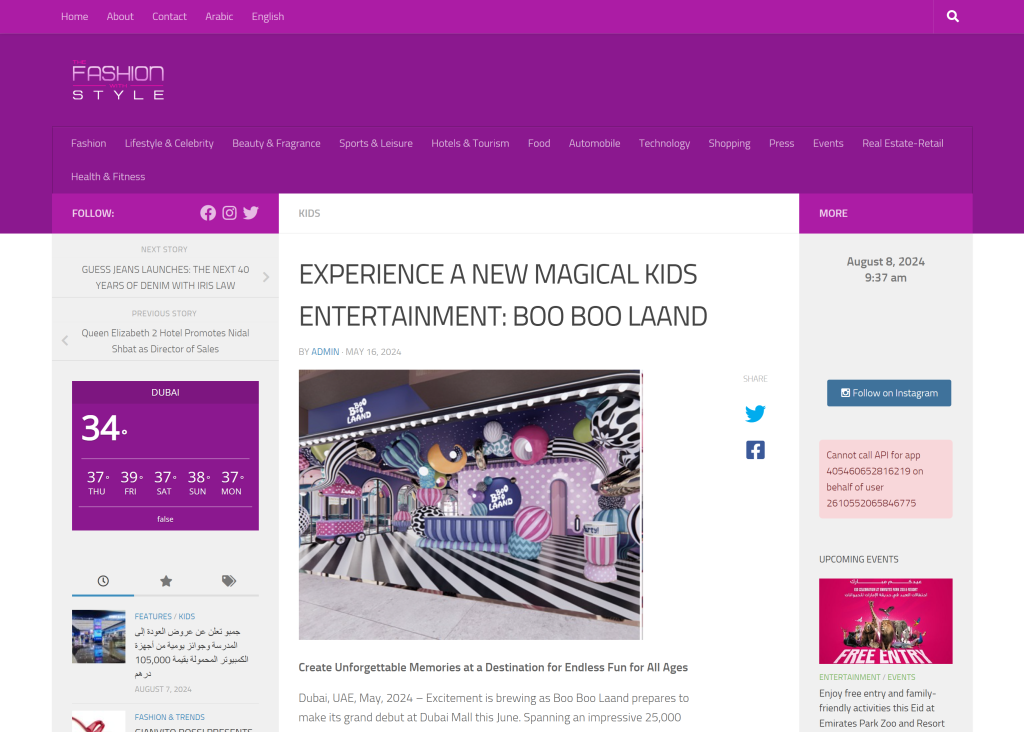The width and height of the screenshot is (1024, 732).
Task: Open the Home menu item
Action: click(74, 16)
